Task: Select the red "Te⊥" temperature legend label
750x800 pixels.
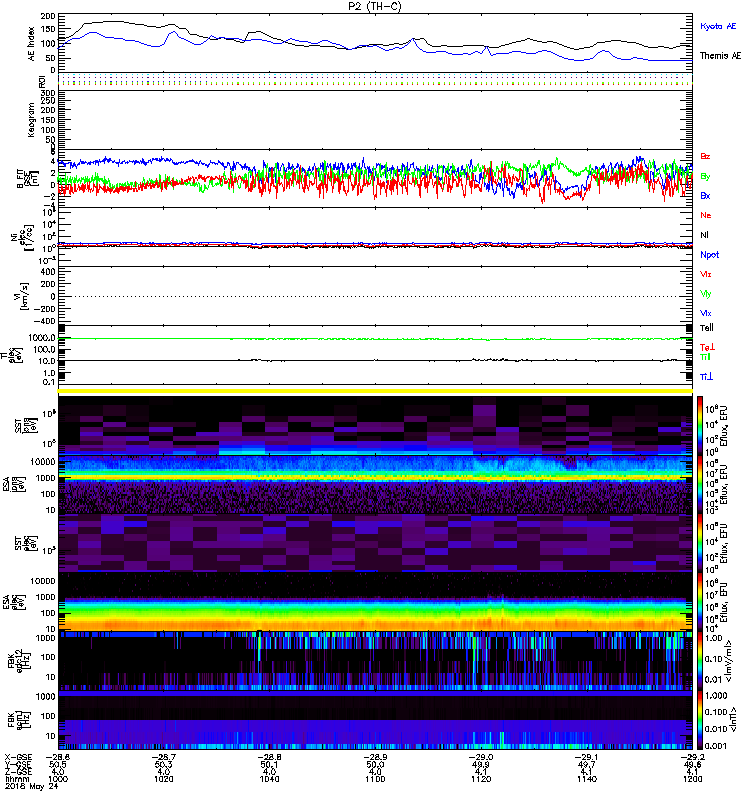Action: click(x=707, y=347)
